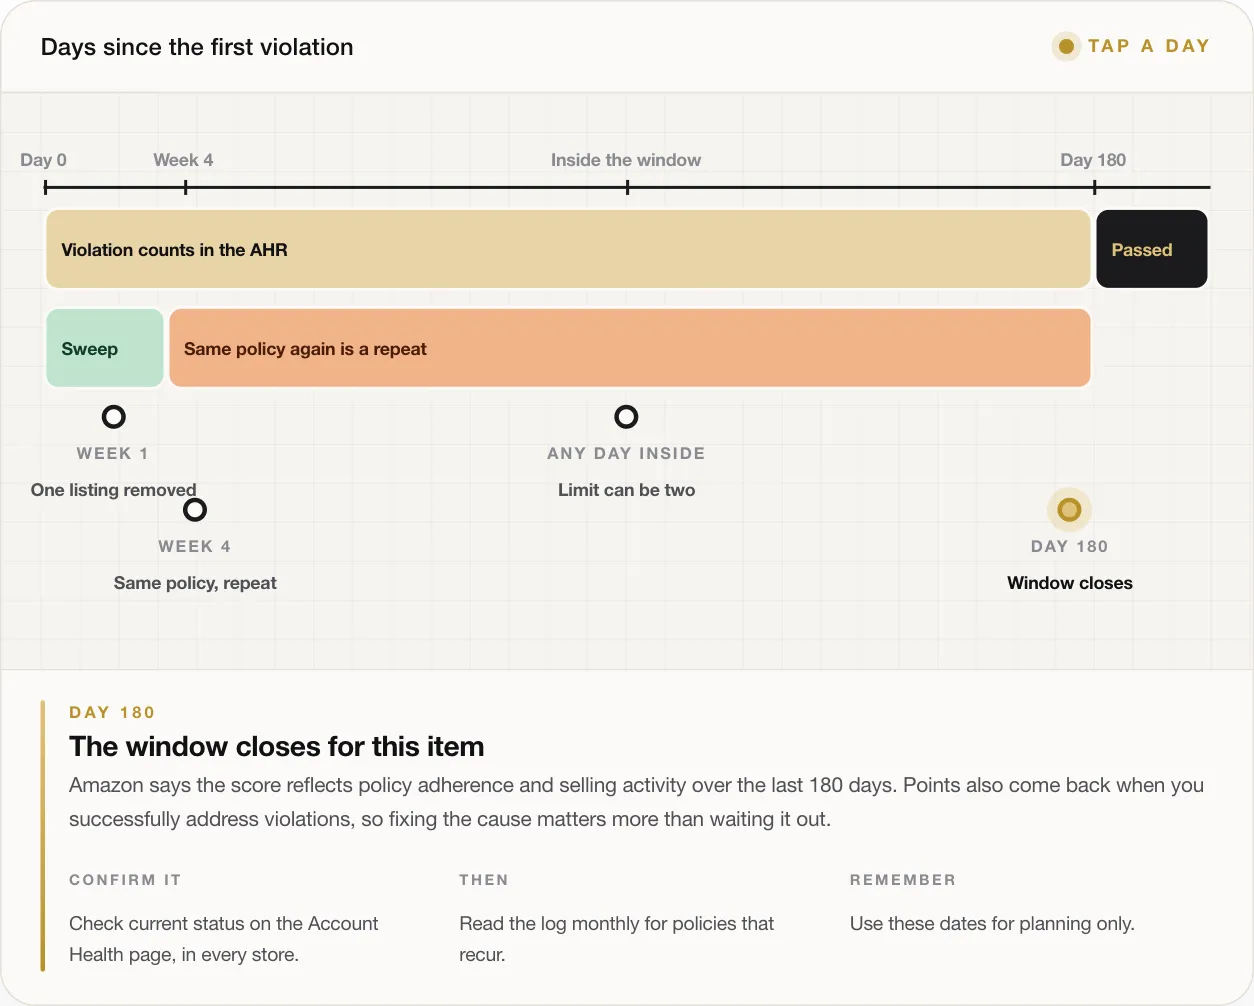Click the 'TAP A DAY' label text
The image size is (1254, 1006).
click(x=1149, y=46)
